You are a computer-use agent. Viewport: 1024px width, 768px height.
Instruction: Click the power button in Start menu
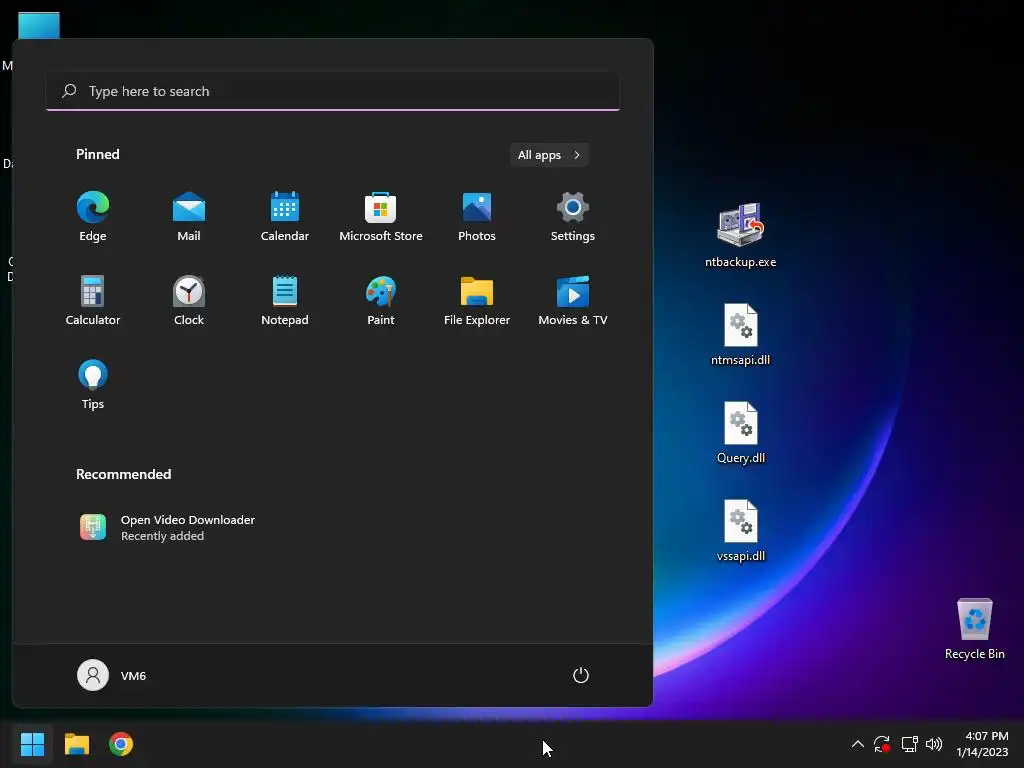581,675
